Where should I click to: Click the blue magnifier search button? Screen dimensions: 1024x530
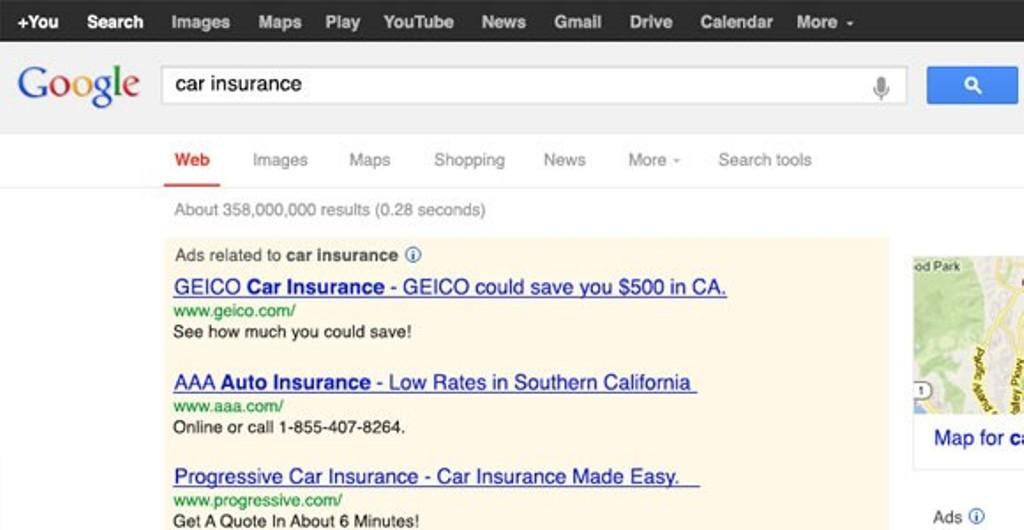tap(972, 86)
